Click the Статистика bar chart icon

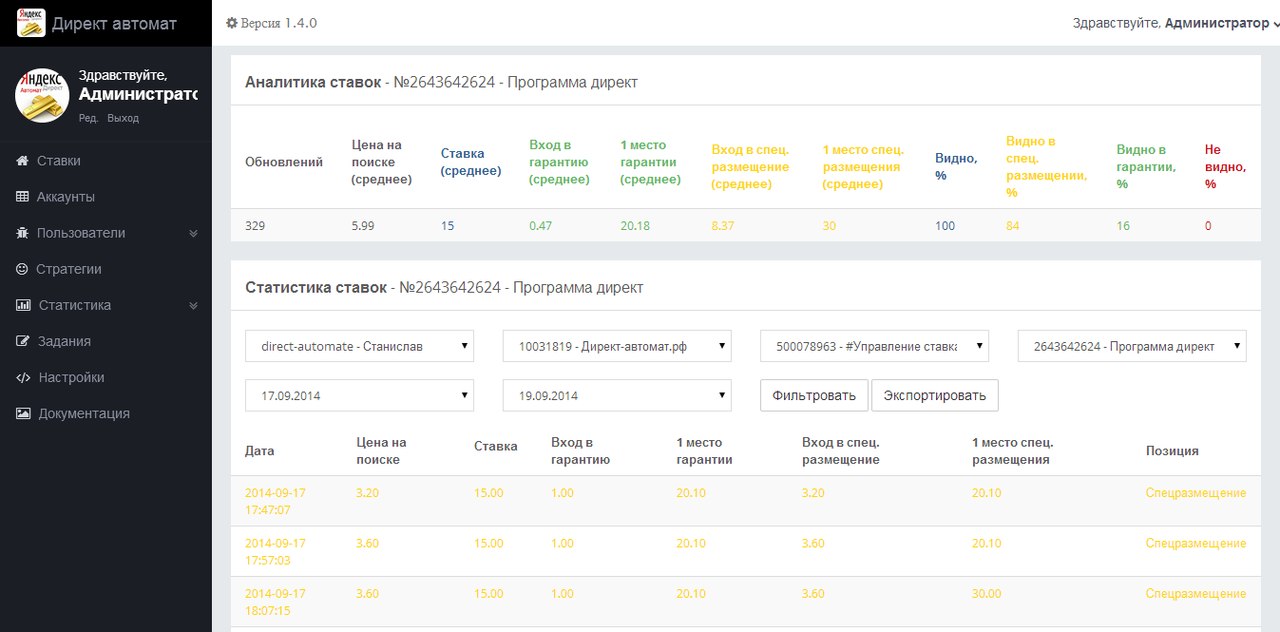[x=22, y=305]
